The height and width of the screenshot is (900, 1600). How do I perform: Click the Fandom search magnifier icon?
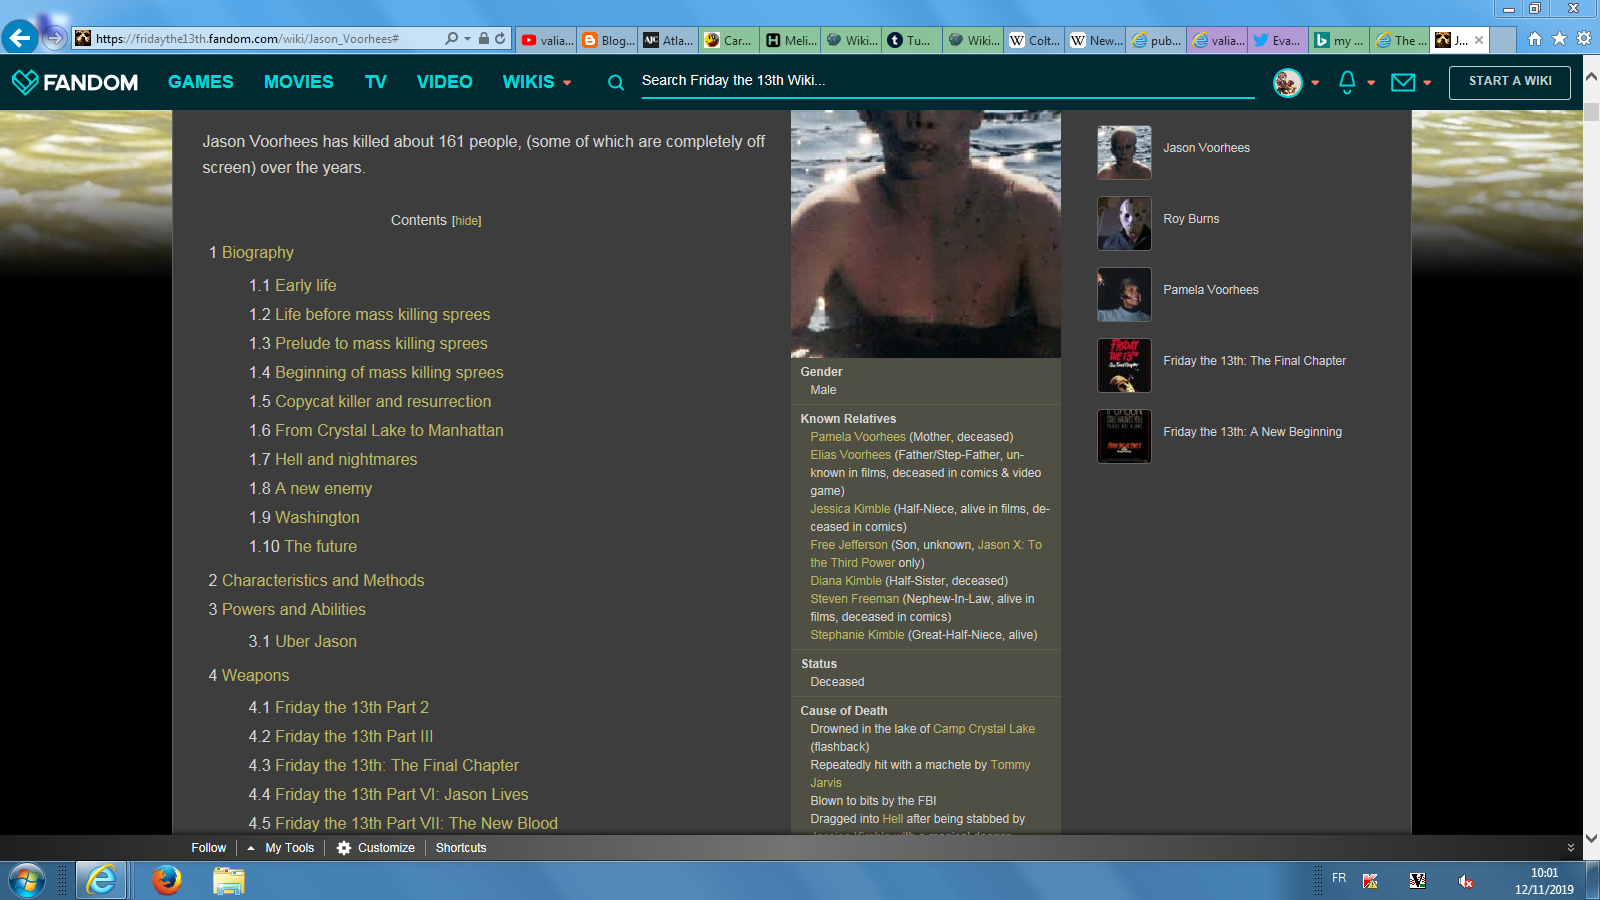[616, 82]
